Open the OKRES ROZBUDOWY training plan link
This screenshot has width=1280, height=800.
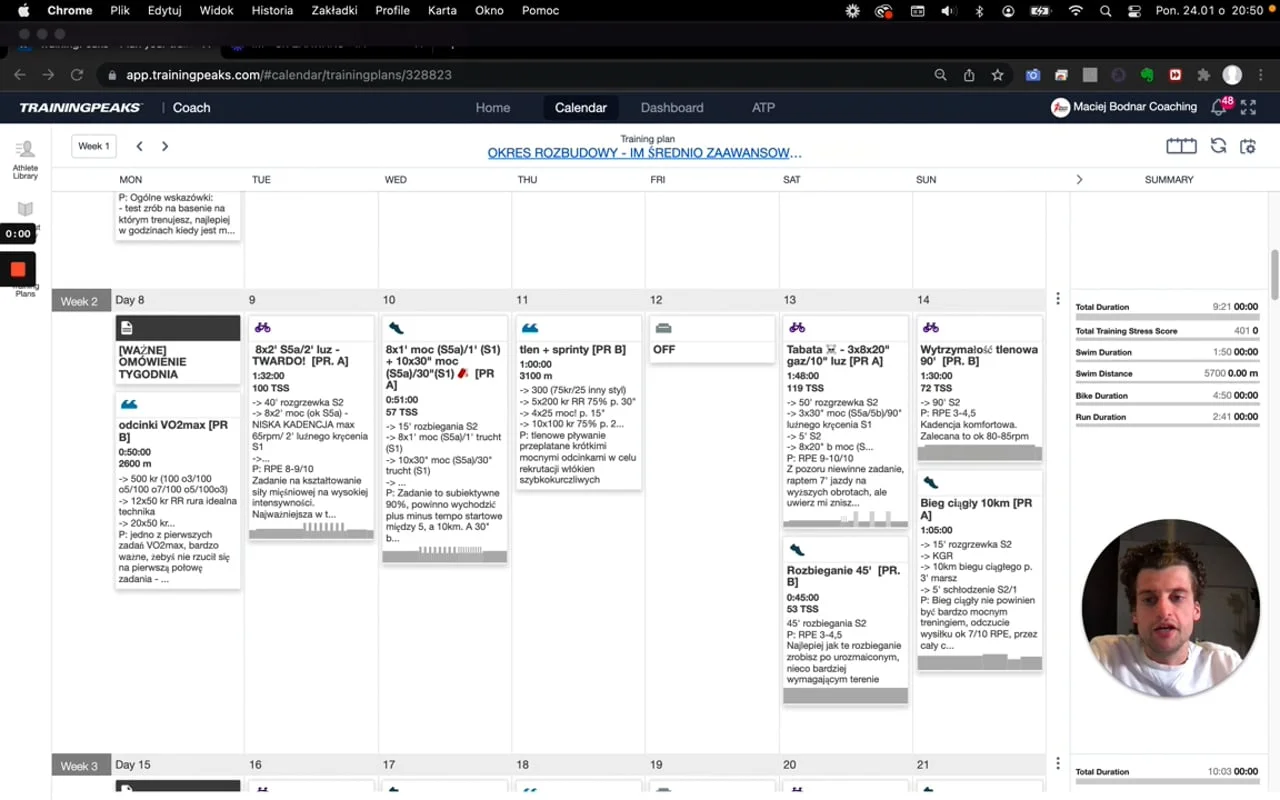[645, 153]
